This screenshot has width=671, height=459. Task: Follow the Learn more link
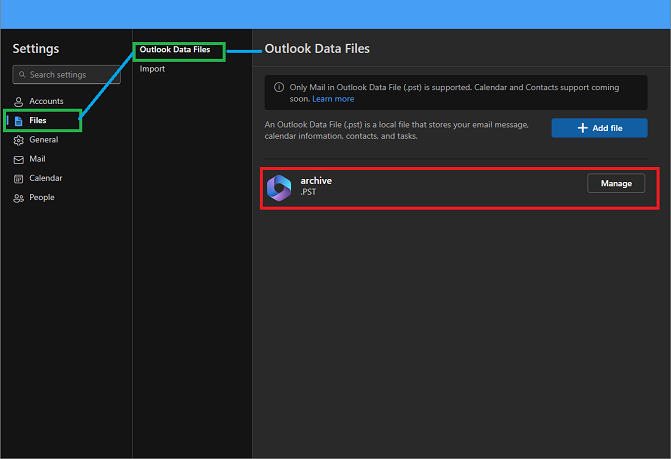(x=333, y=99)
